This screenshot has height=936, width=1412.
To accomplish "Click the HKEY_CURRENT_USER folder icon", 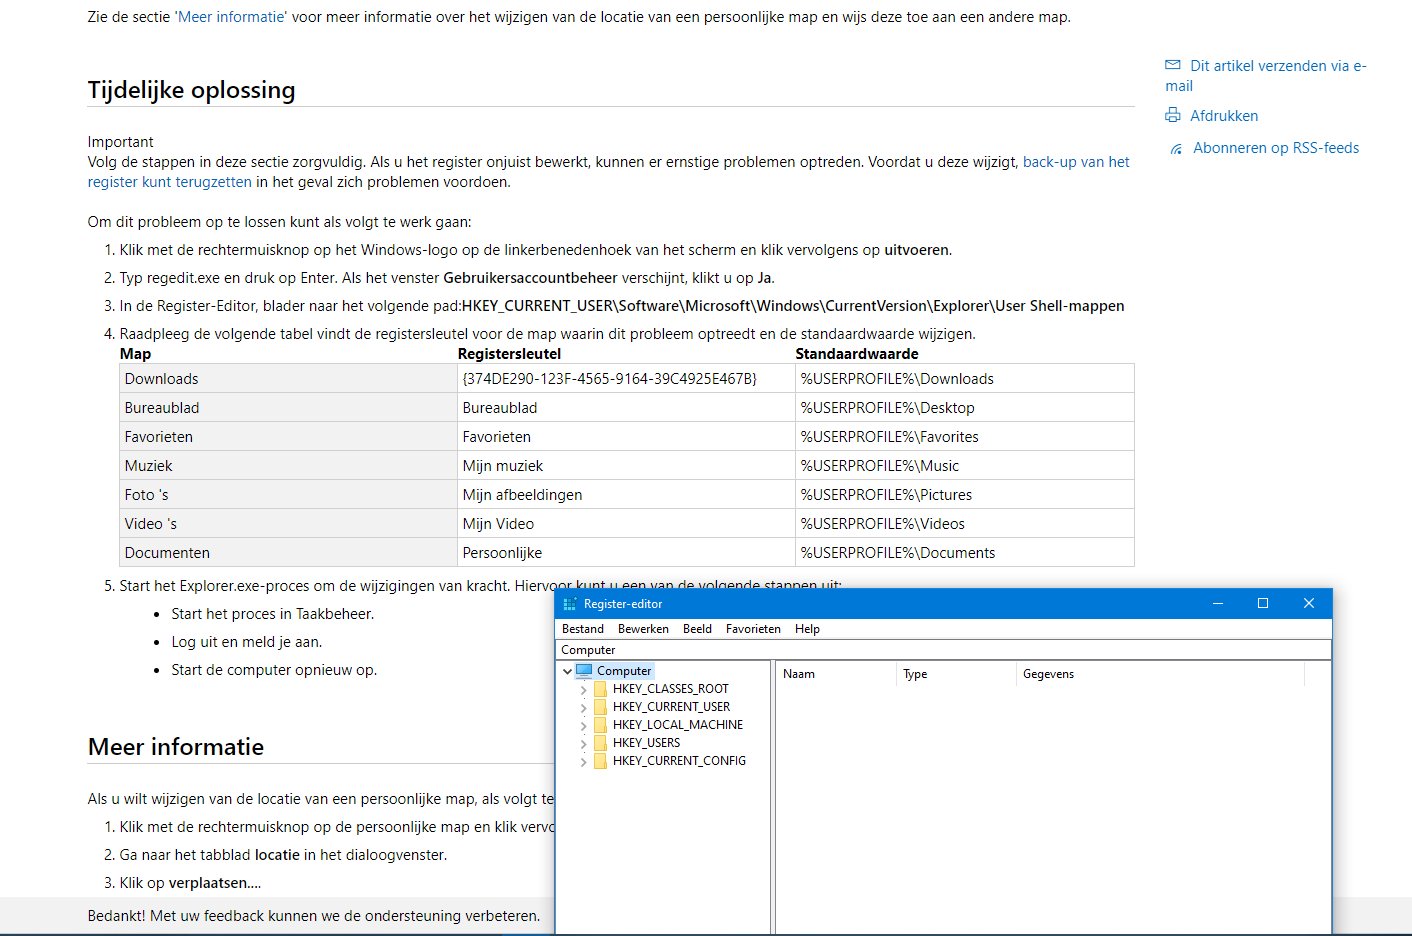I will point(600,707).
